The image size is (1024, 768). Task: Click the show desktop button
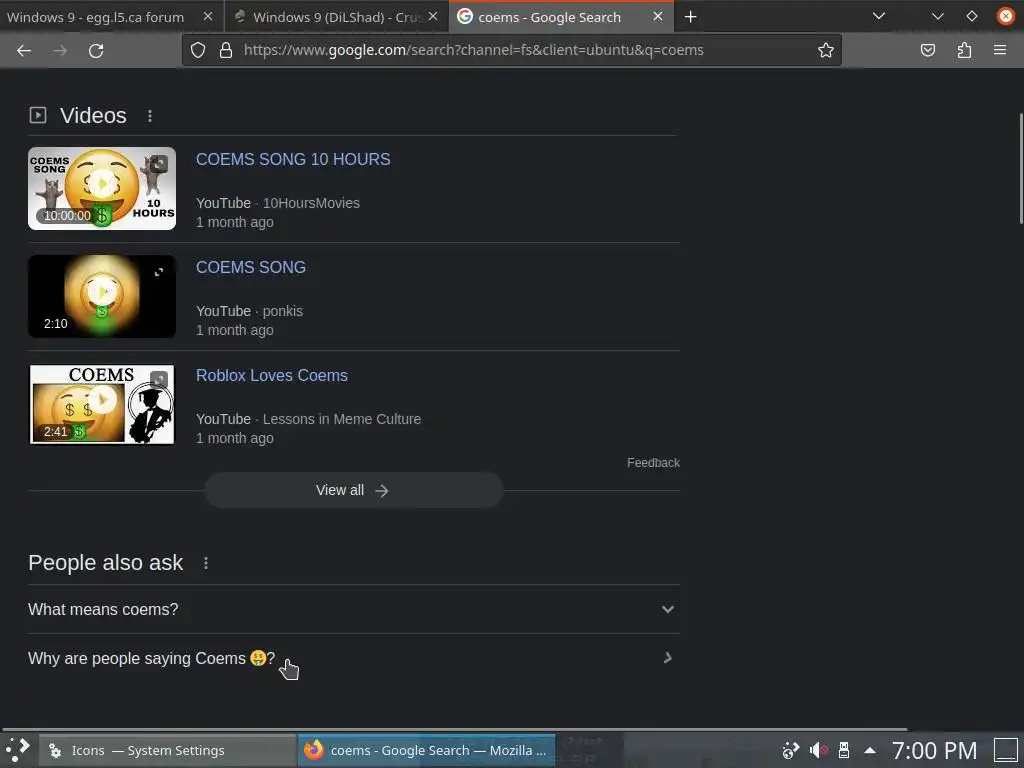[1005, 750]
